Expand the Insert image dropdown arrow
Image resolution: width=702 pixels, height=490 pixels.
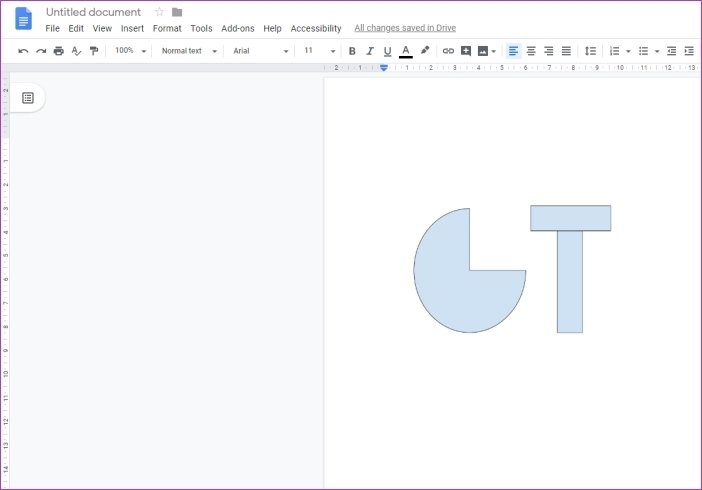tap(494, 52)
